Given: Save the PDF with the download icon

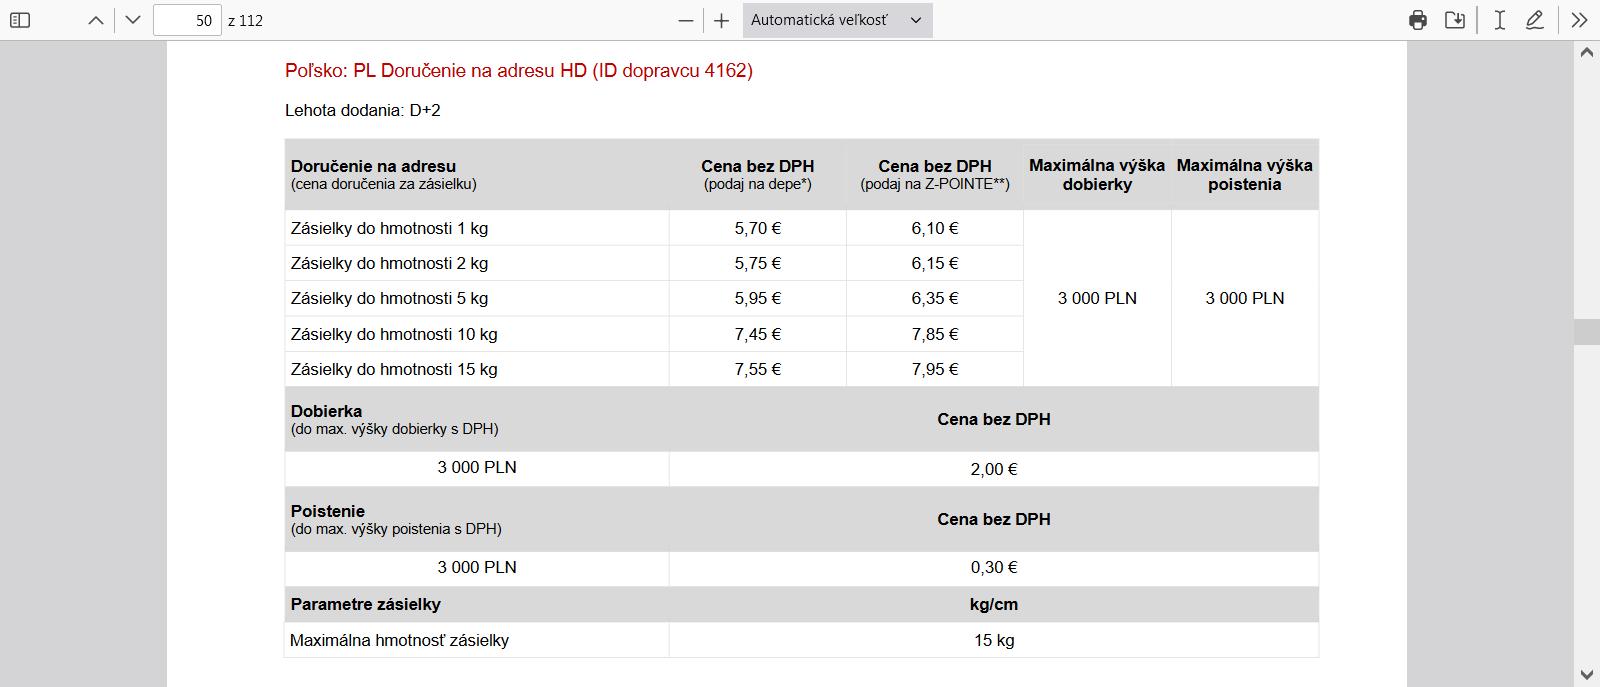Looking at the screenshot, I should coord(1455,20).
